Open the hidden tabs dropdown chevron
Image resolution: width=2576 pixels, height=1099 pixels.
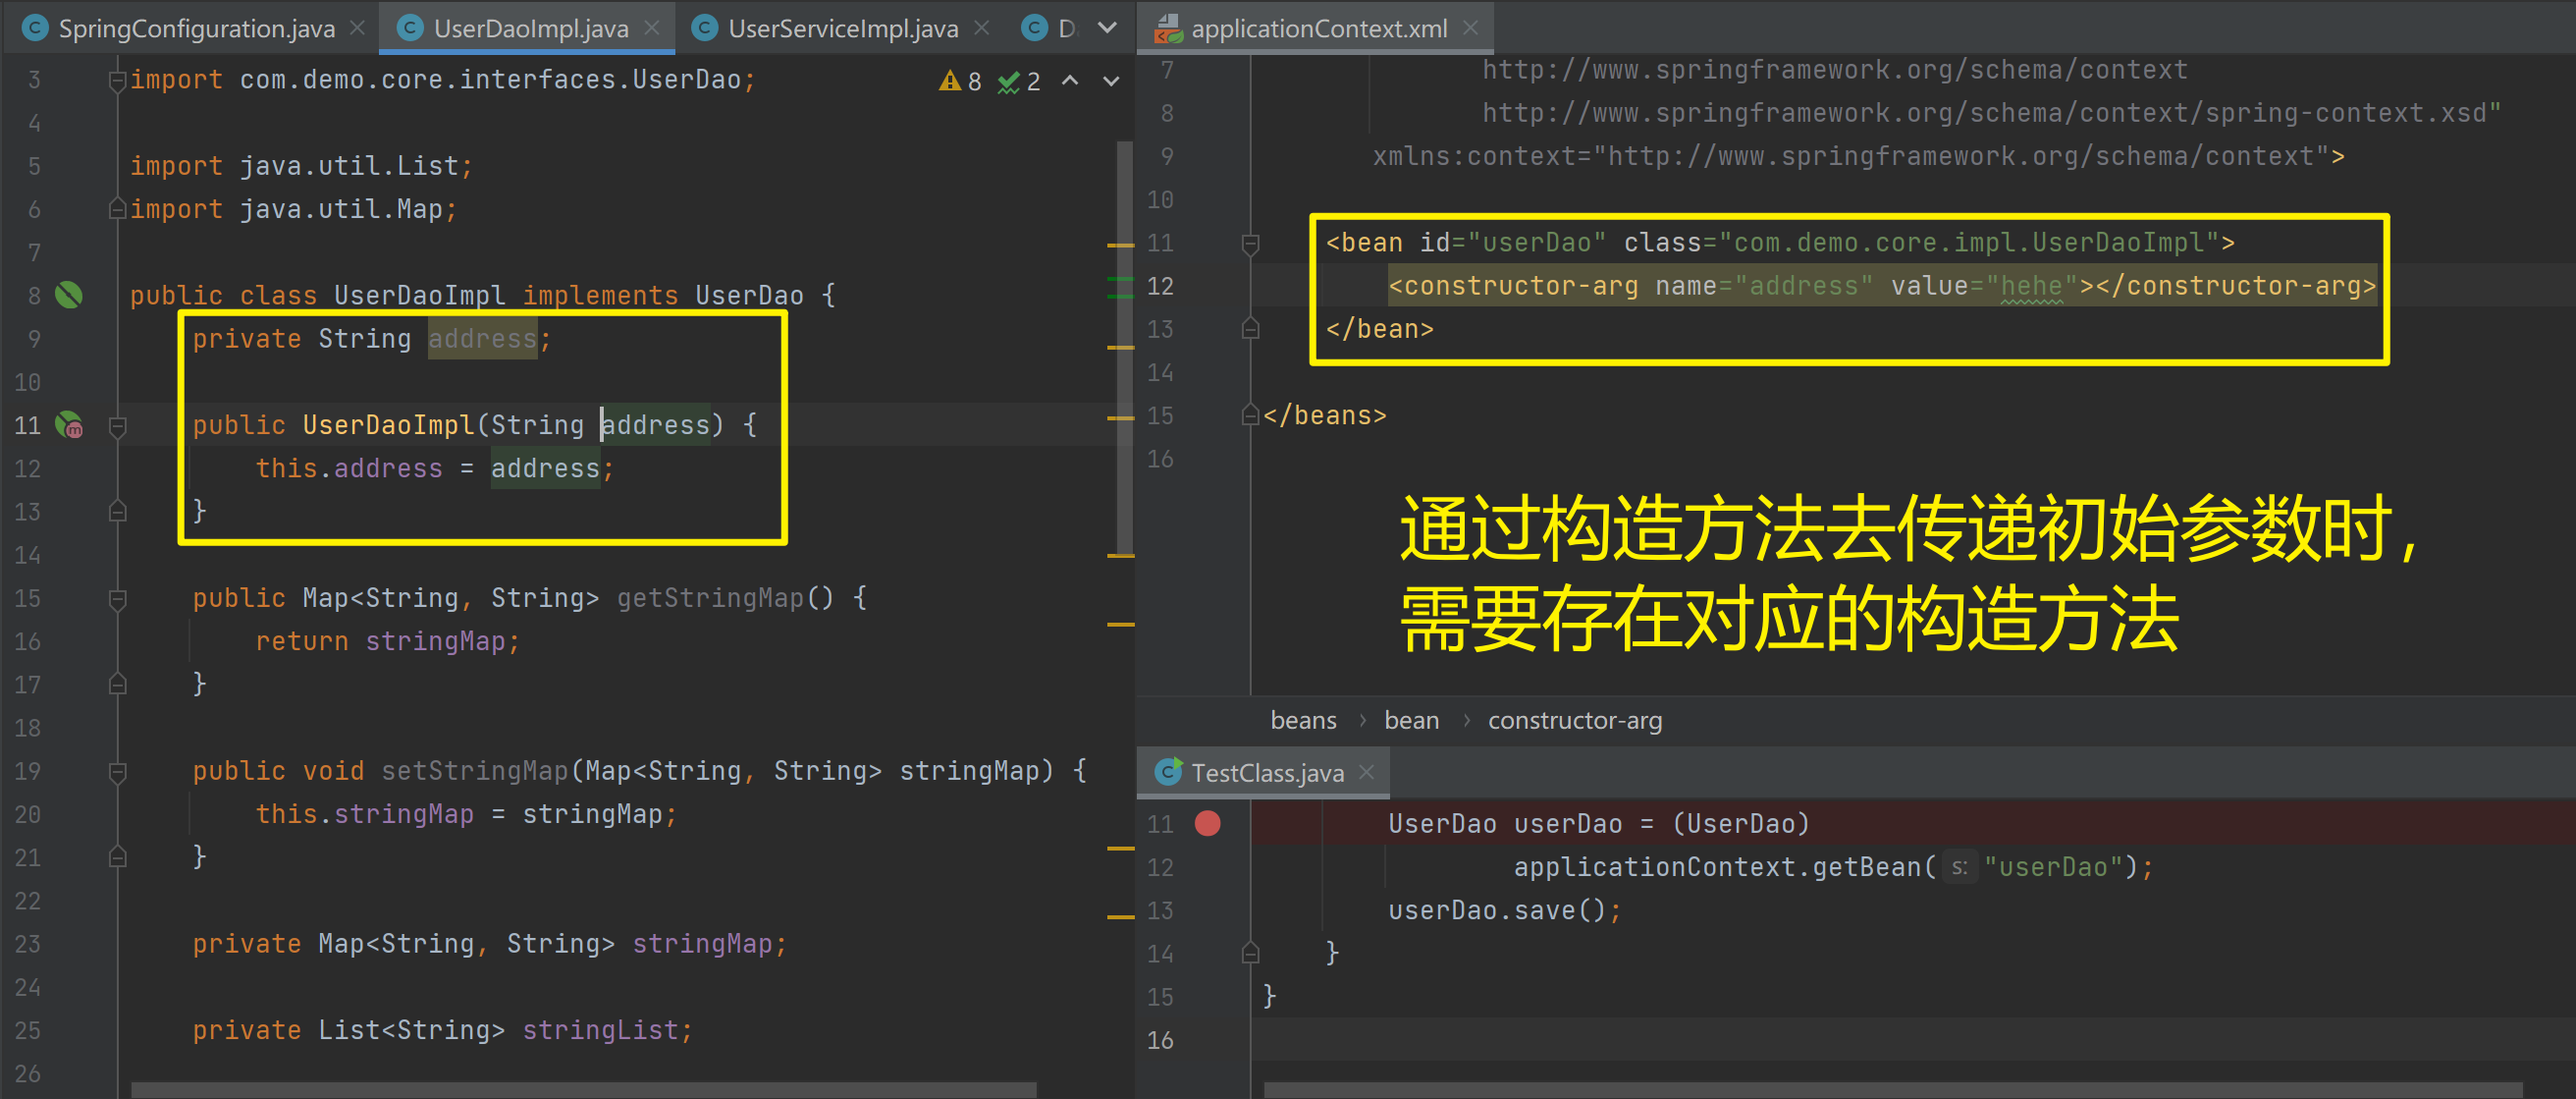[1107, 28]
